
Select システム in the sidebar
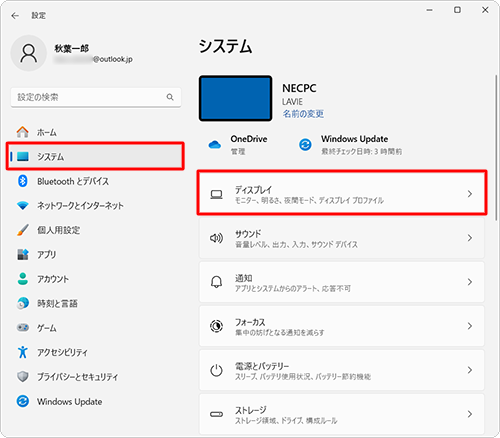[x=95, y=156]
